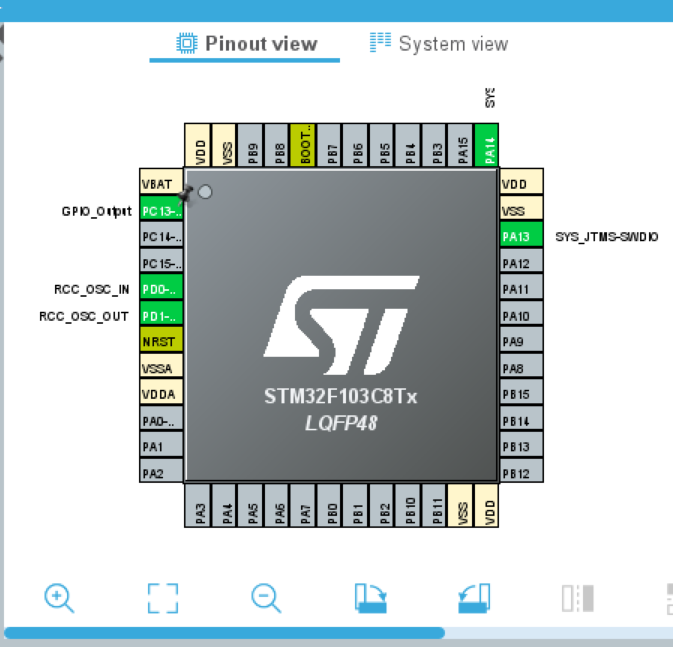Select the PC14 pin
This screenshot has height=647, width=673.
tap(161, 236)
